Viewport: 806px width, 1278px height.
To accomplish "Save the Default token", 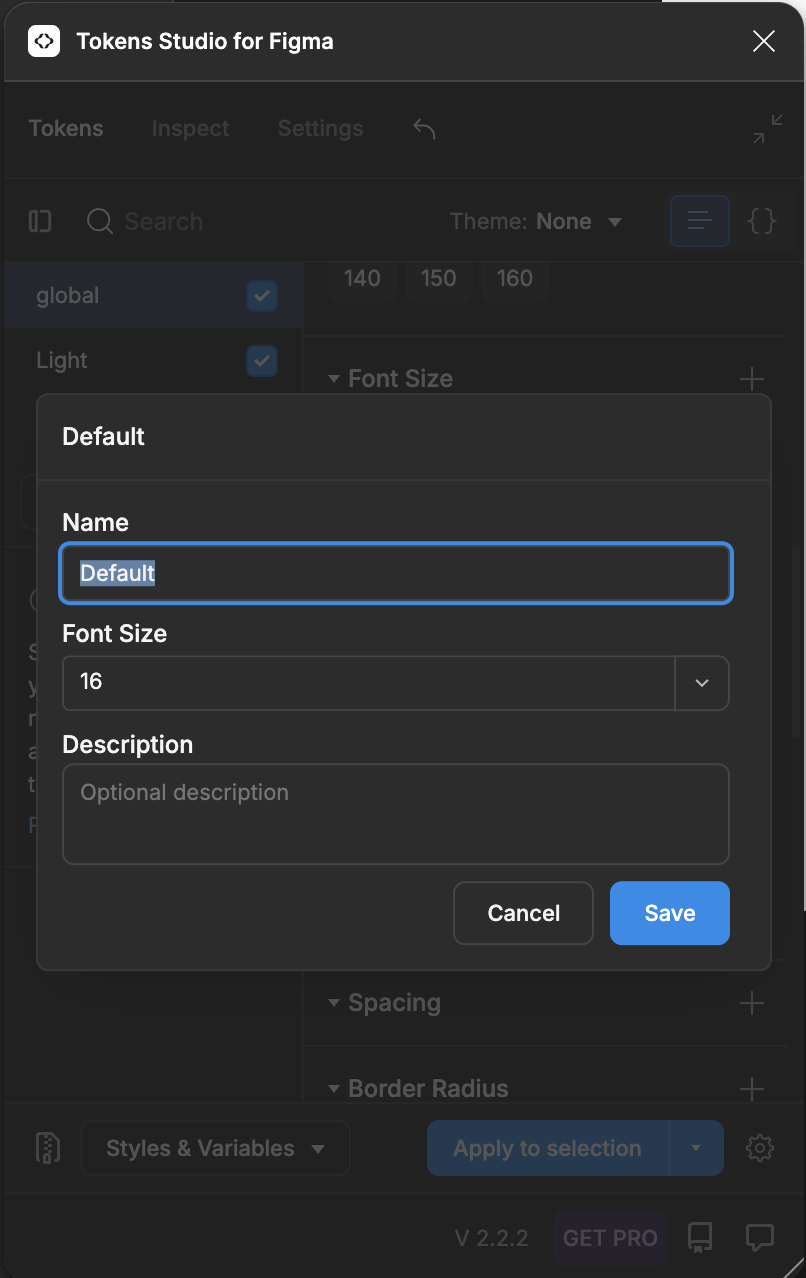I will coord(670,913).
